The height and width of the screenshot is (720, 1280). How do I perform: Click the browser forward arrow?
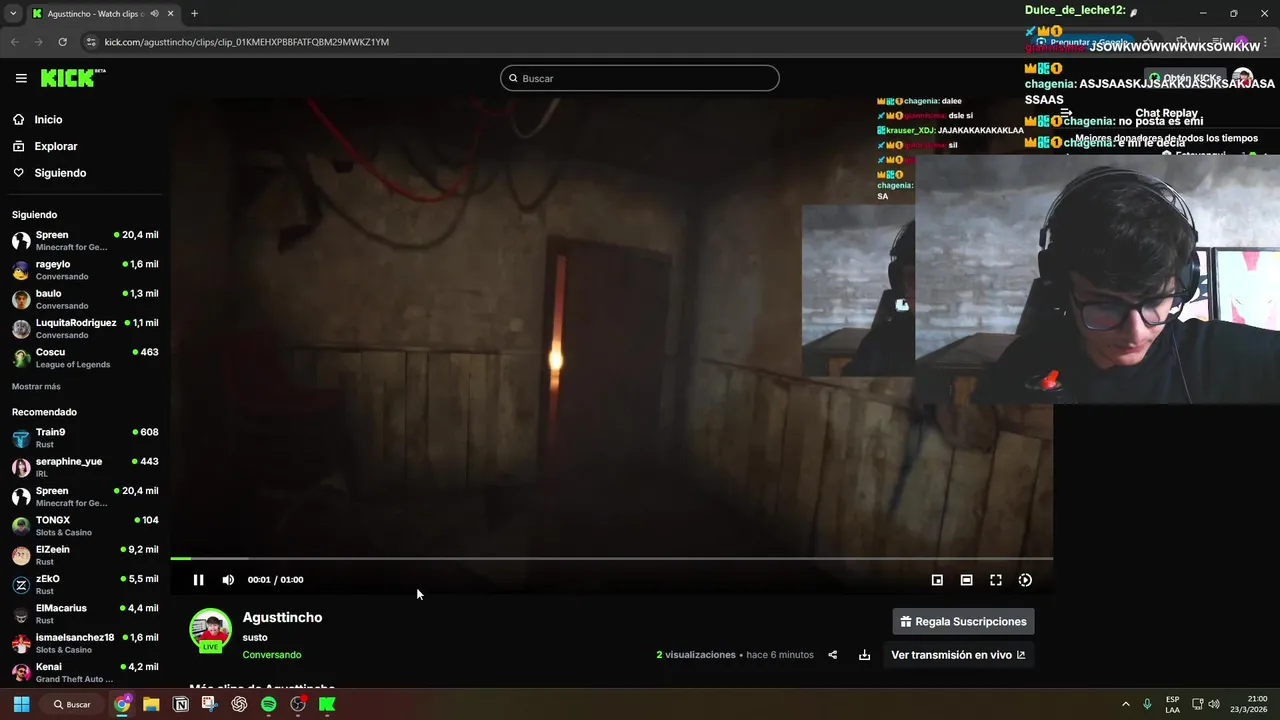(38, 42)
